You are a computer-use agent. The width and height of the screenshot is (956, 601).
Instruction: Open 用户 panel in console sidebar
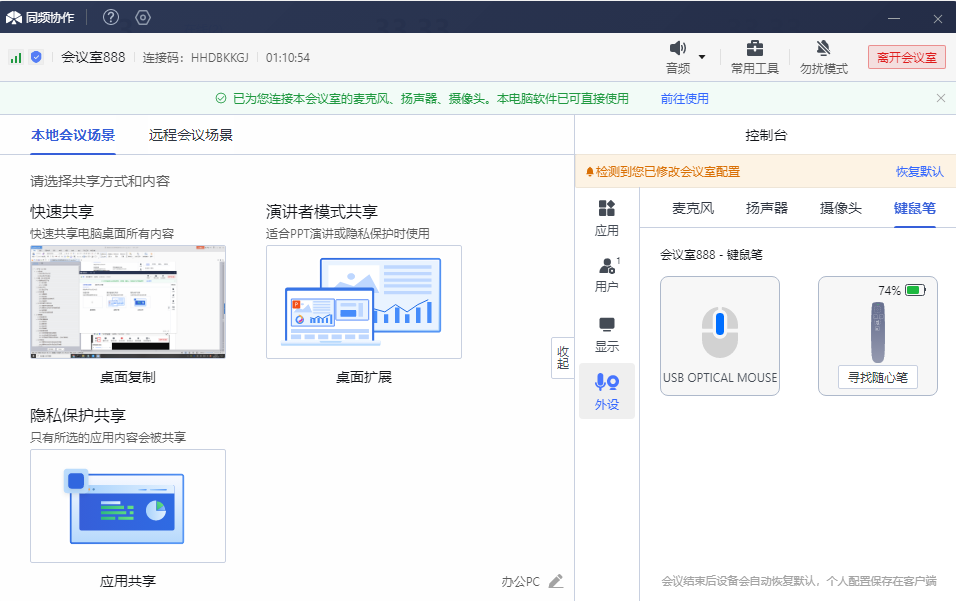pos(607,274)
